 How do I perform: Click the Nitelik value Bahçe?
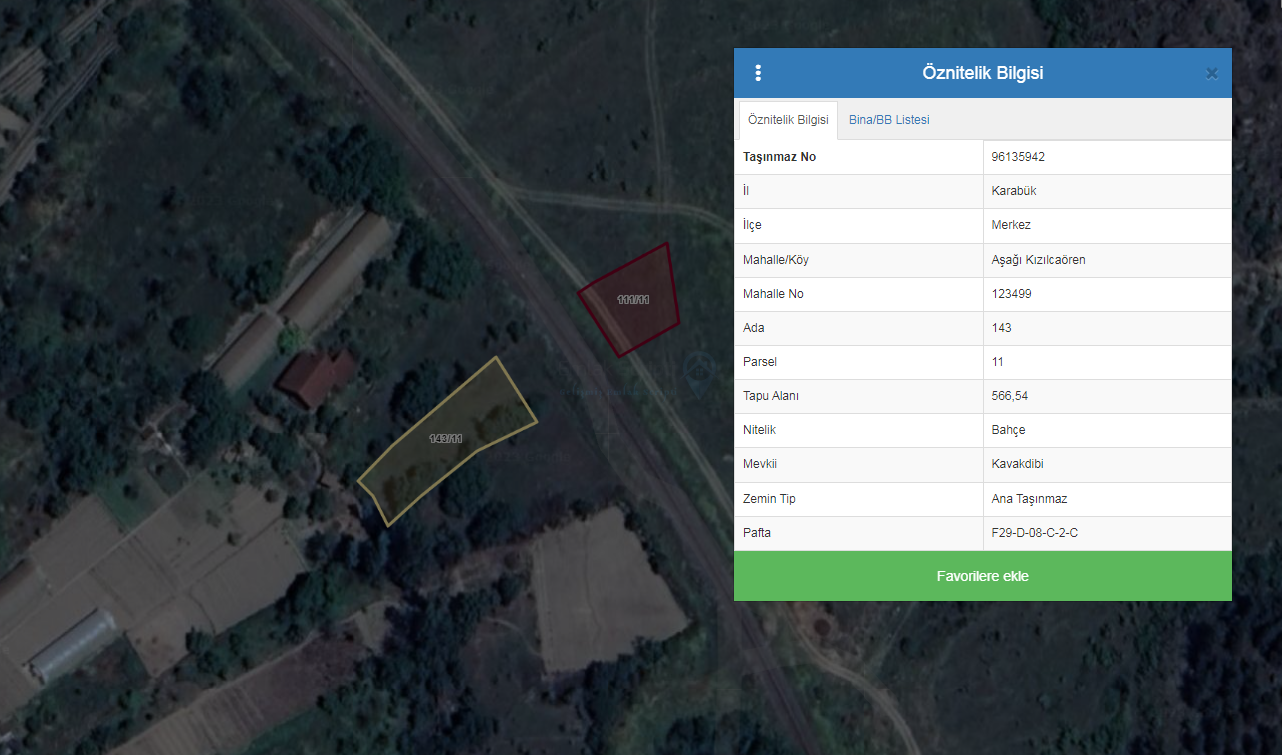pos(1008,430)
